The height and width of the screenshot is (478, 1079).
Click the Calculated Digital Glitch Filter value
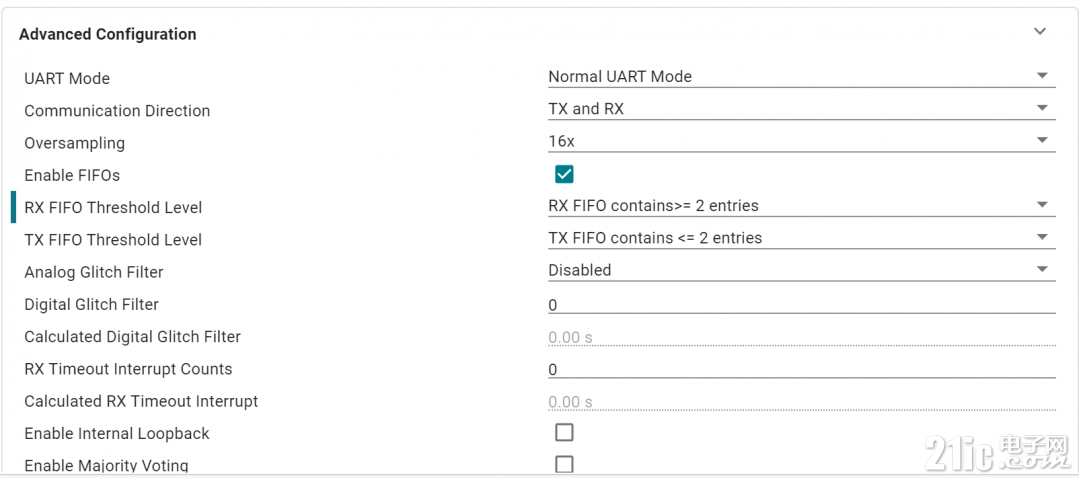coord(570,338)
